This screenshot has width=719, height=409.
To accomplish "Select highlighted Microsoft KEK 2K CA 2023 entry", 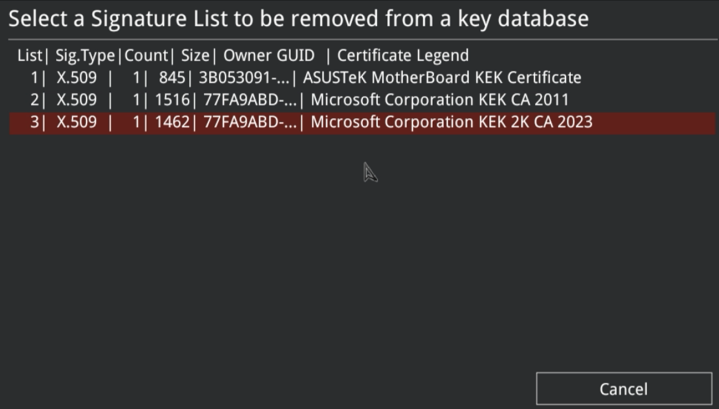I will tap(452, 123).
